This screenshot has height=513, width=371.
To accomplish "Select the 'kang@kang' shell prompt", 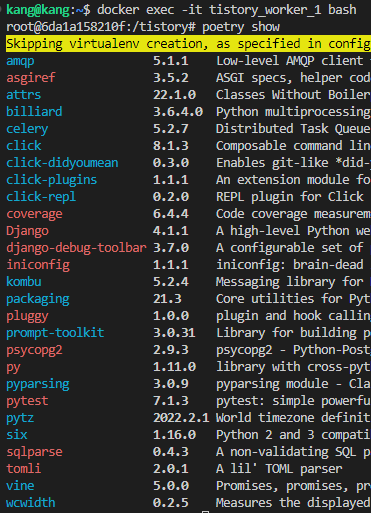I will pos(38,10).
